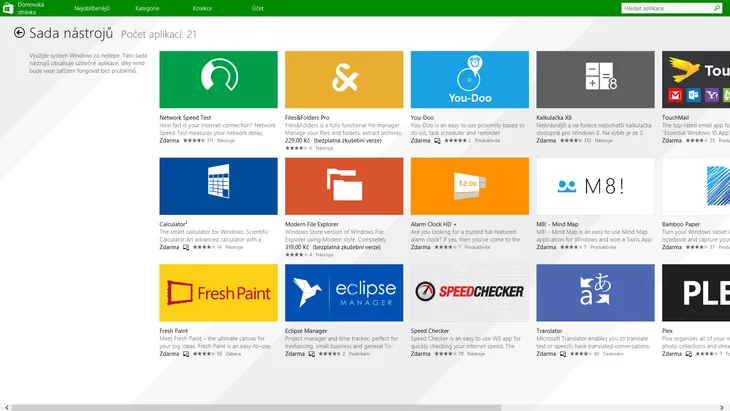
Task: Open Speed Checker app tile
Action: click(470, 293)
